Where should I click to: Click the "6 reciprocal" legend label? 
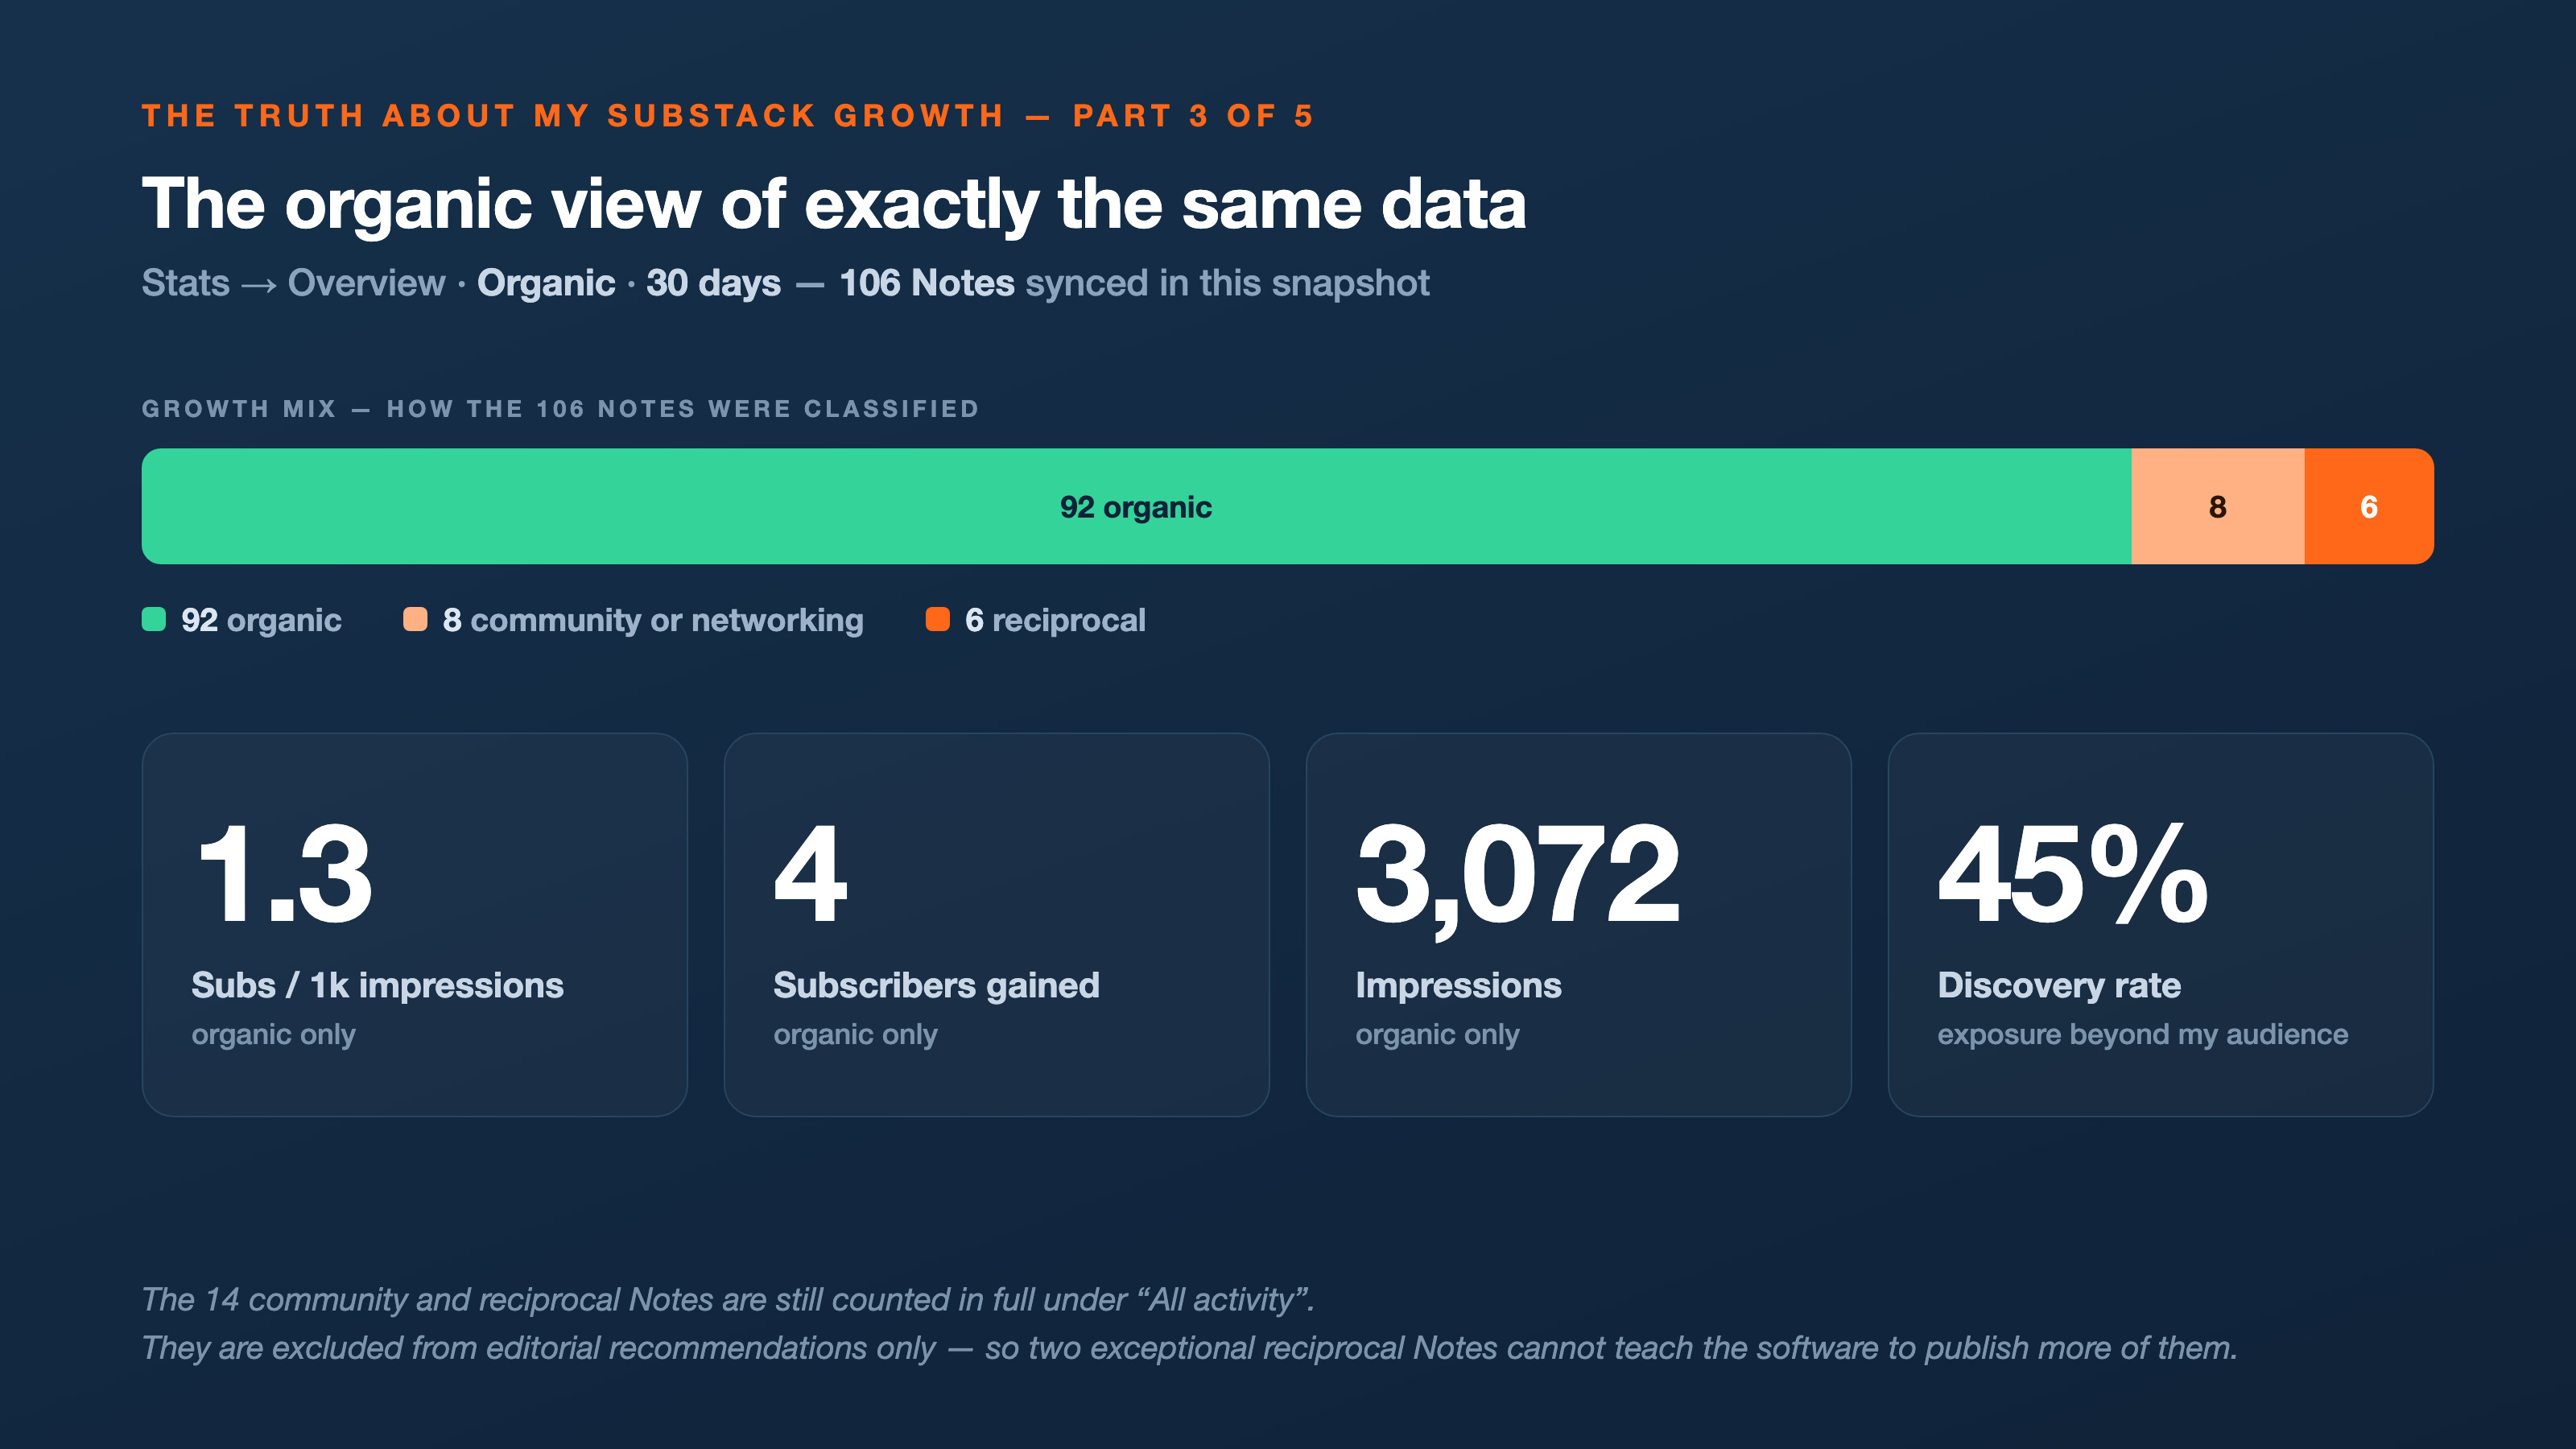(x=1055, y=620)
